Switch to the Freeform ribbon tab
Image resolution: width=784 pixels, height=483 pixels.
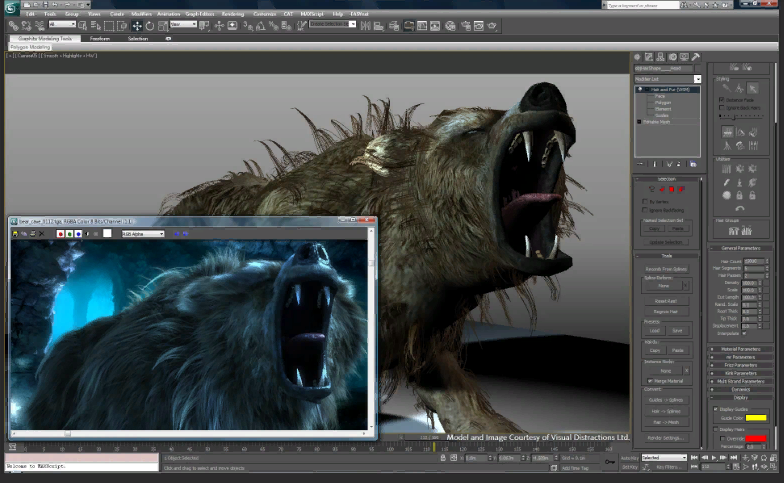[x=100, y=38]
